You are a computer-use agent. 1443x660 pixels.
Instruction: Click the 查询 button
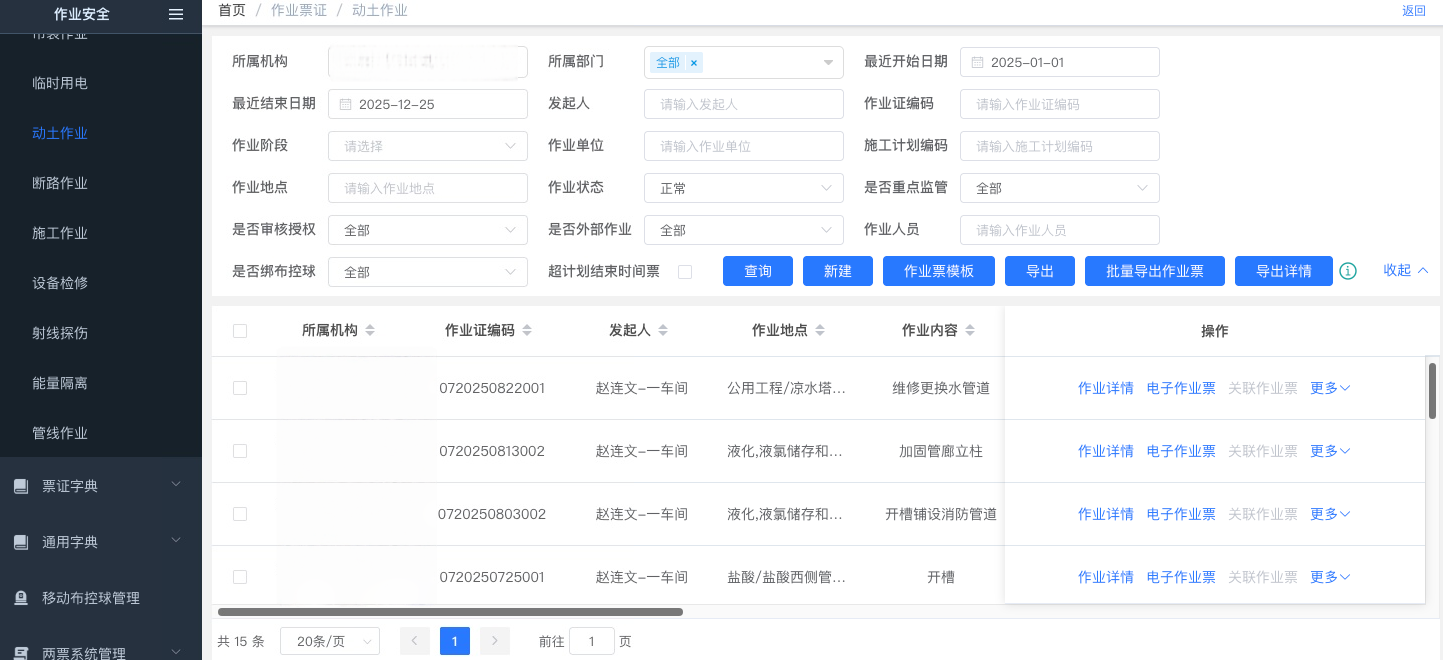click(757, 271)
